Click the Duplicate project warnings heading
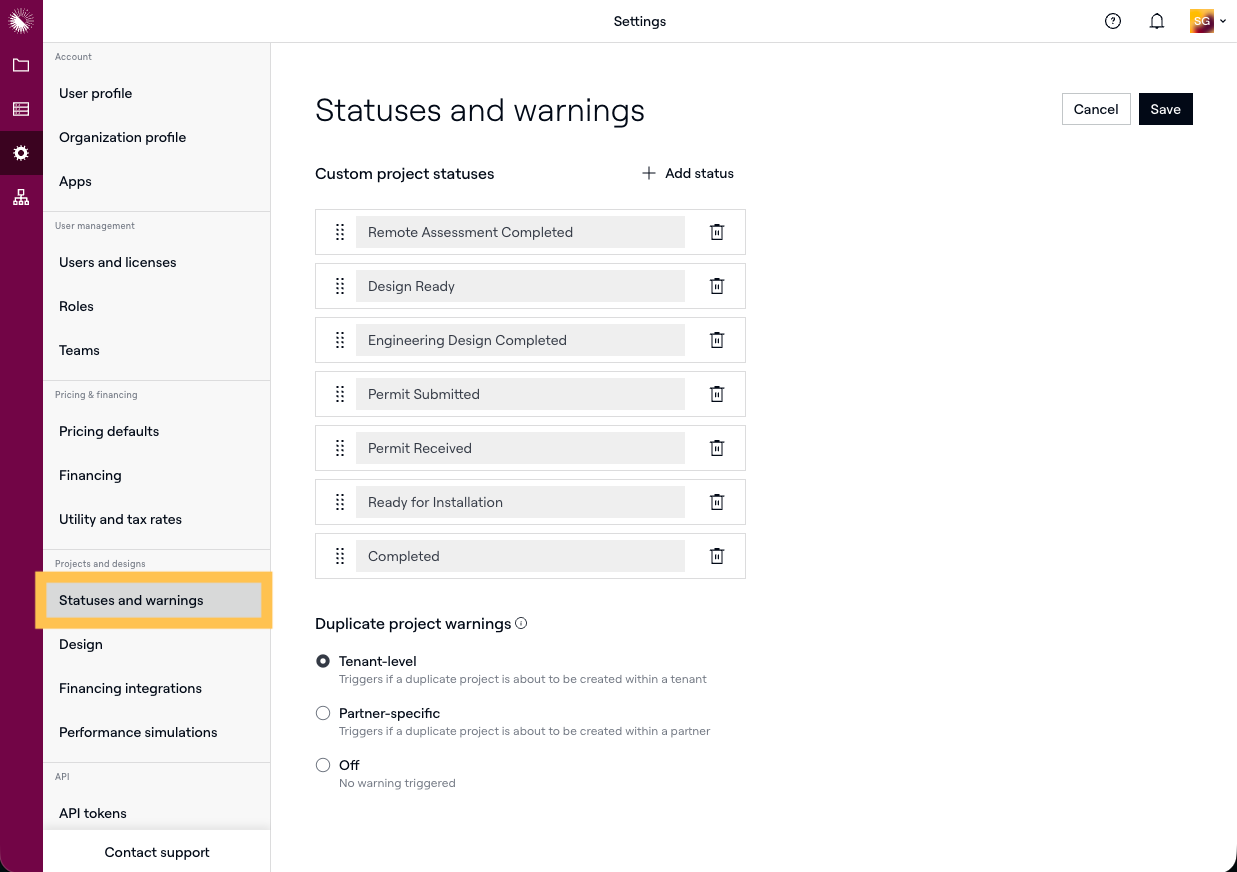The width and height of the screenshot is (1237, 872). [x=413, y=623]
